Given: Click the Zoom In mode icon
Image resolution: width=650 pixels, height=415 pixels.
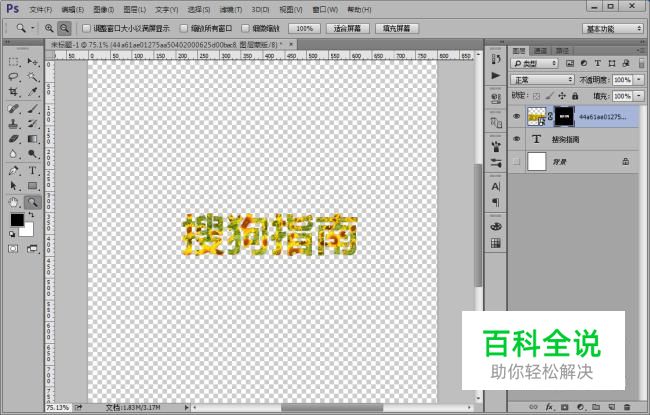Looking at the screenshot, I should (49, 28).
